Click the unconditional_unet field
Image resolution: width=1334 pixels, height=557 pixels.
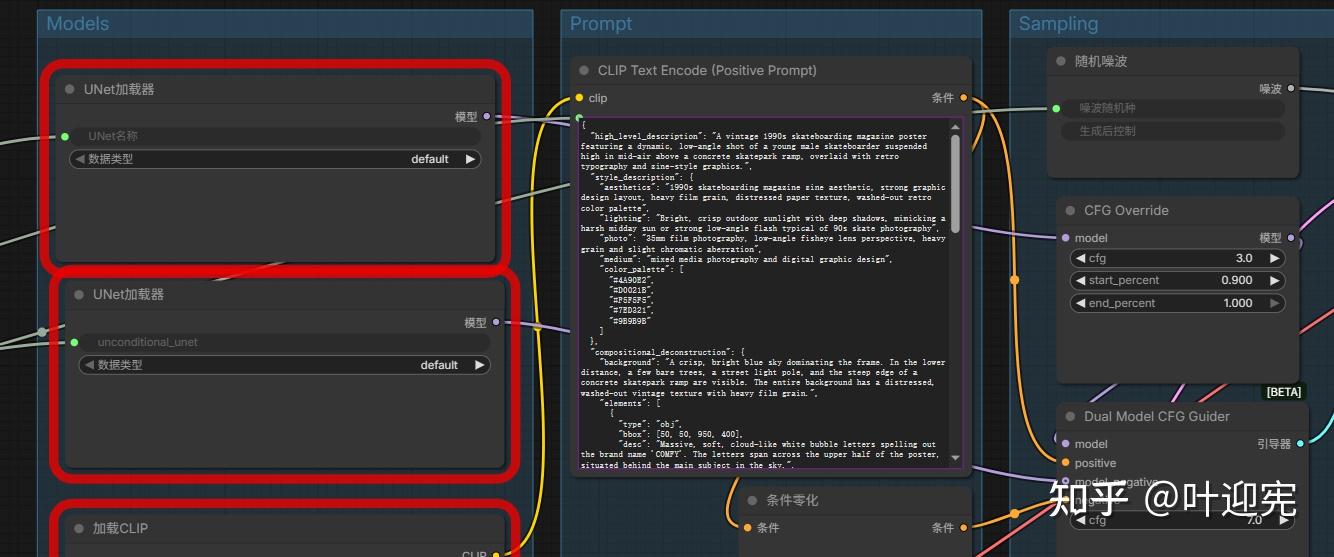coord(284,342)
